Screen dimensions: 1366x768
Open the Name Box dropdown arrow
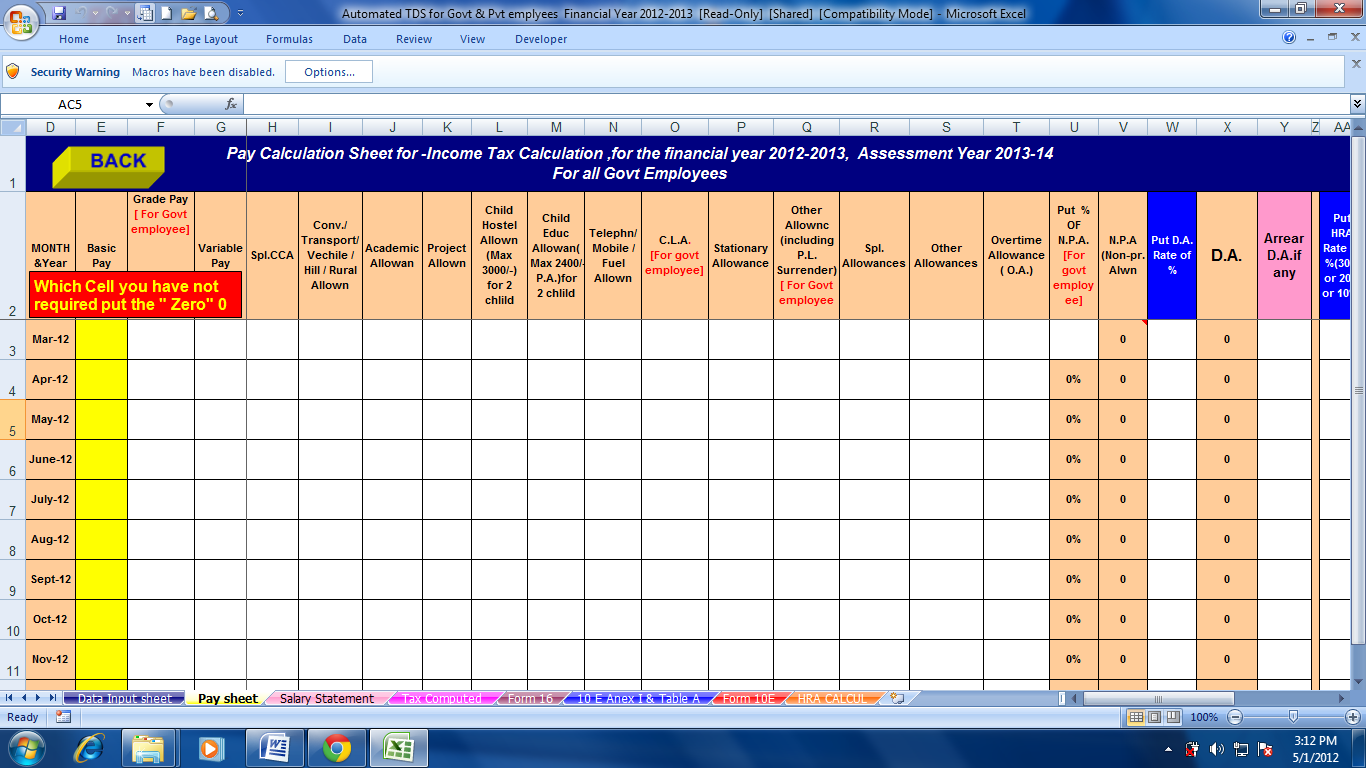[x=150, y=104]
